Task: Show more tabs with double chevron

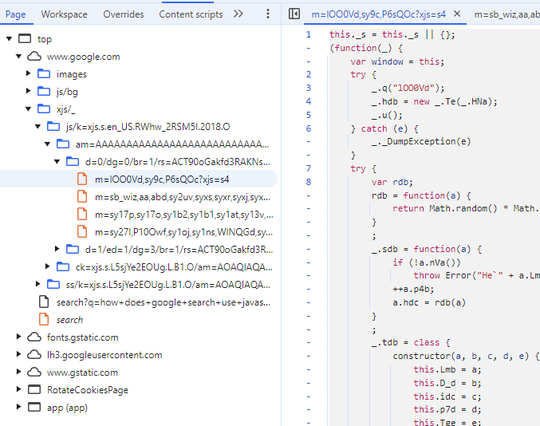Action: (x=238, y=14)
